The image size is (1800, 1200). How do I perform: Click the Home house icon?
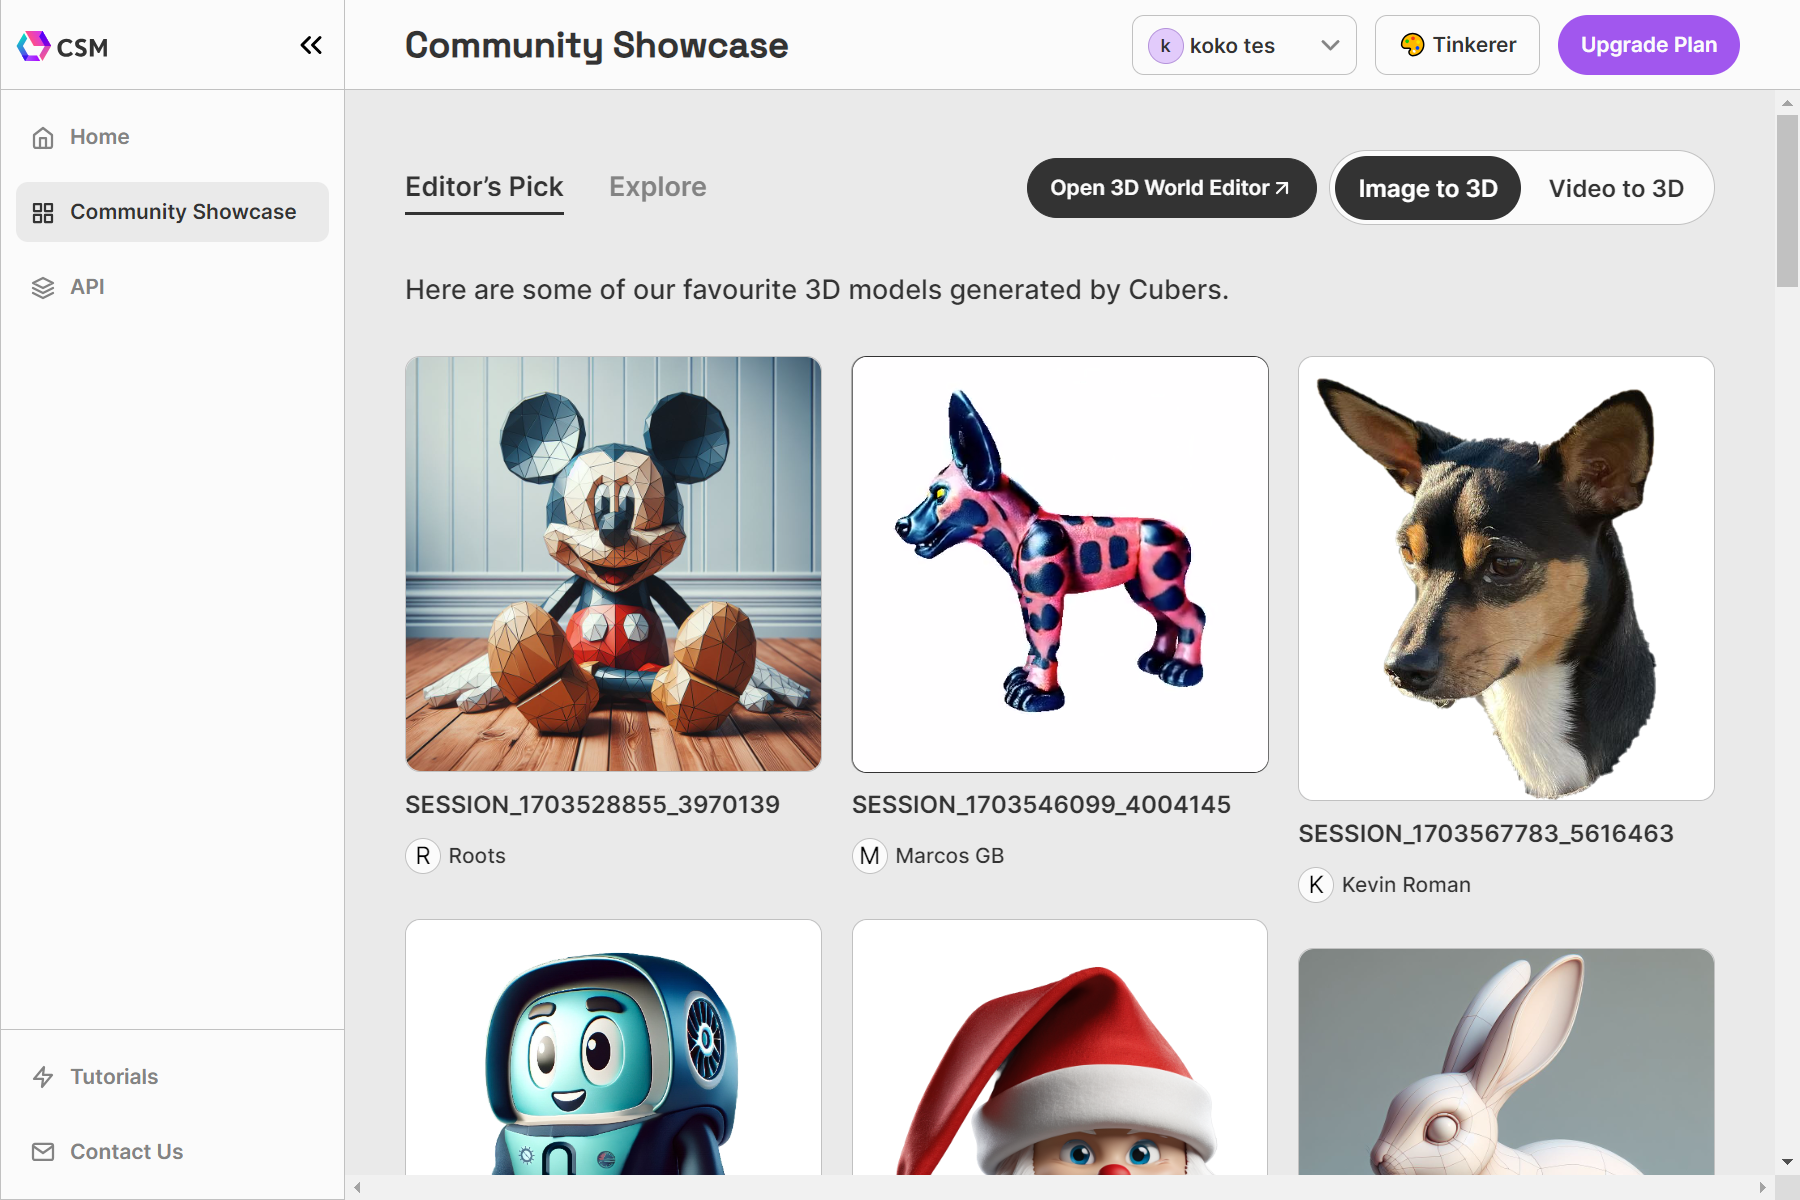[x=43, y=138]
